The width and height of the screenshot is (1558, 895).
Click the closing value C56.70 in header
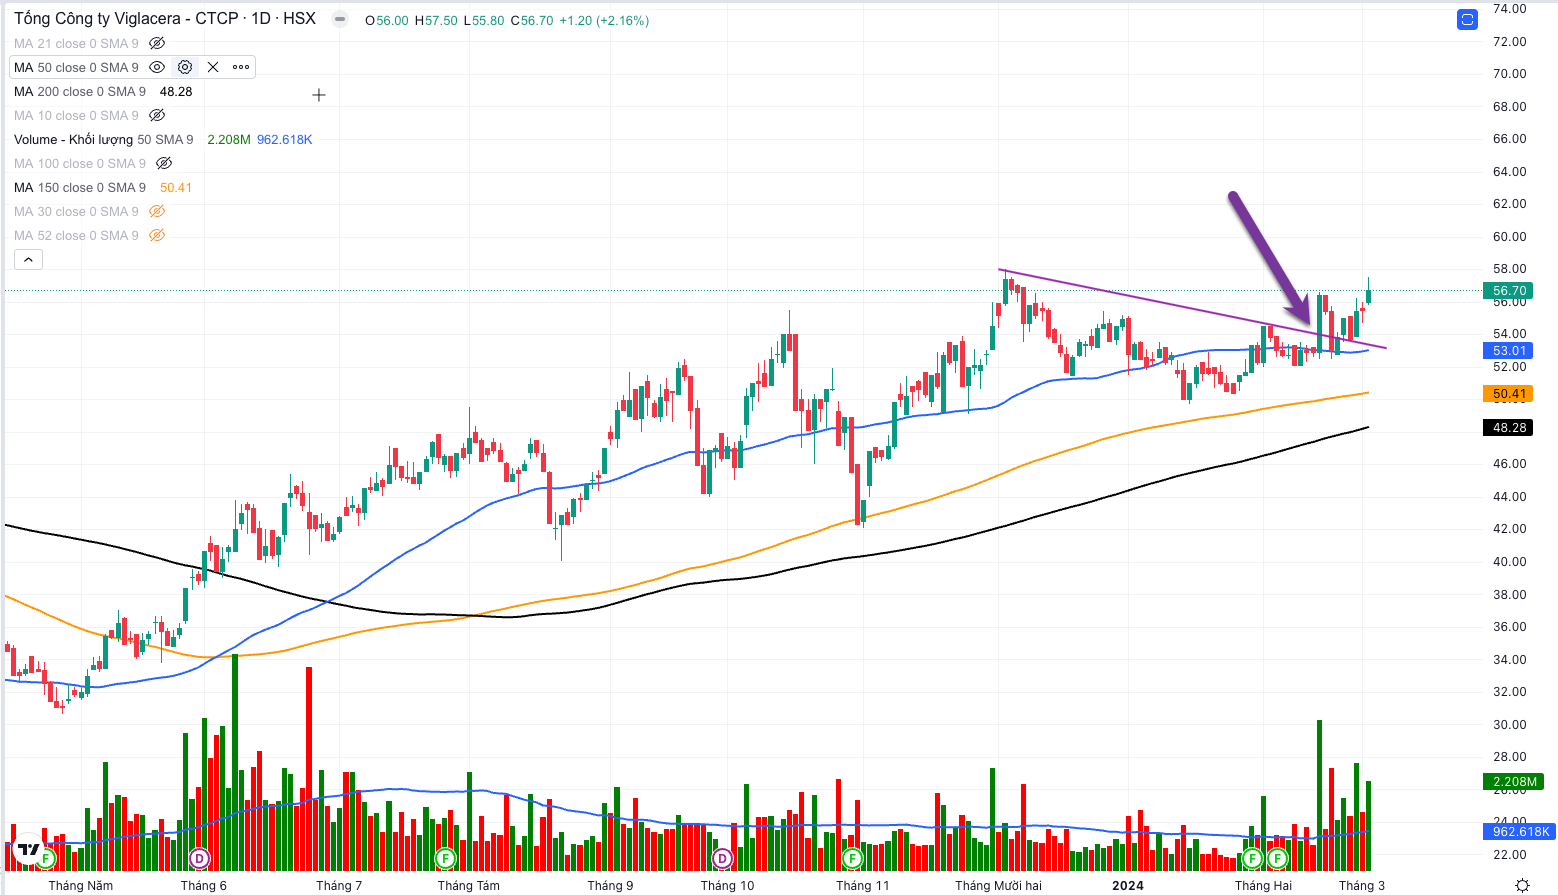[x=531, y=20]
